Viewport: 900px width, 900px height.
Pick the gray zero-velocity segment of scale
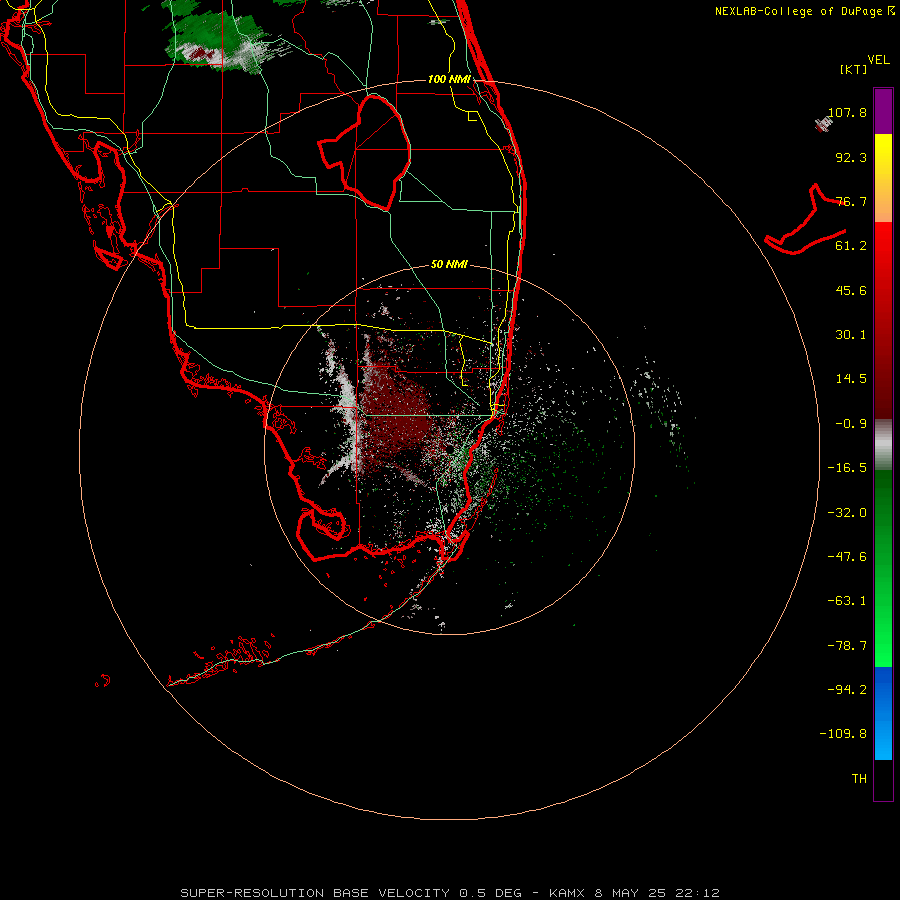(883, 444)
